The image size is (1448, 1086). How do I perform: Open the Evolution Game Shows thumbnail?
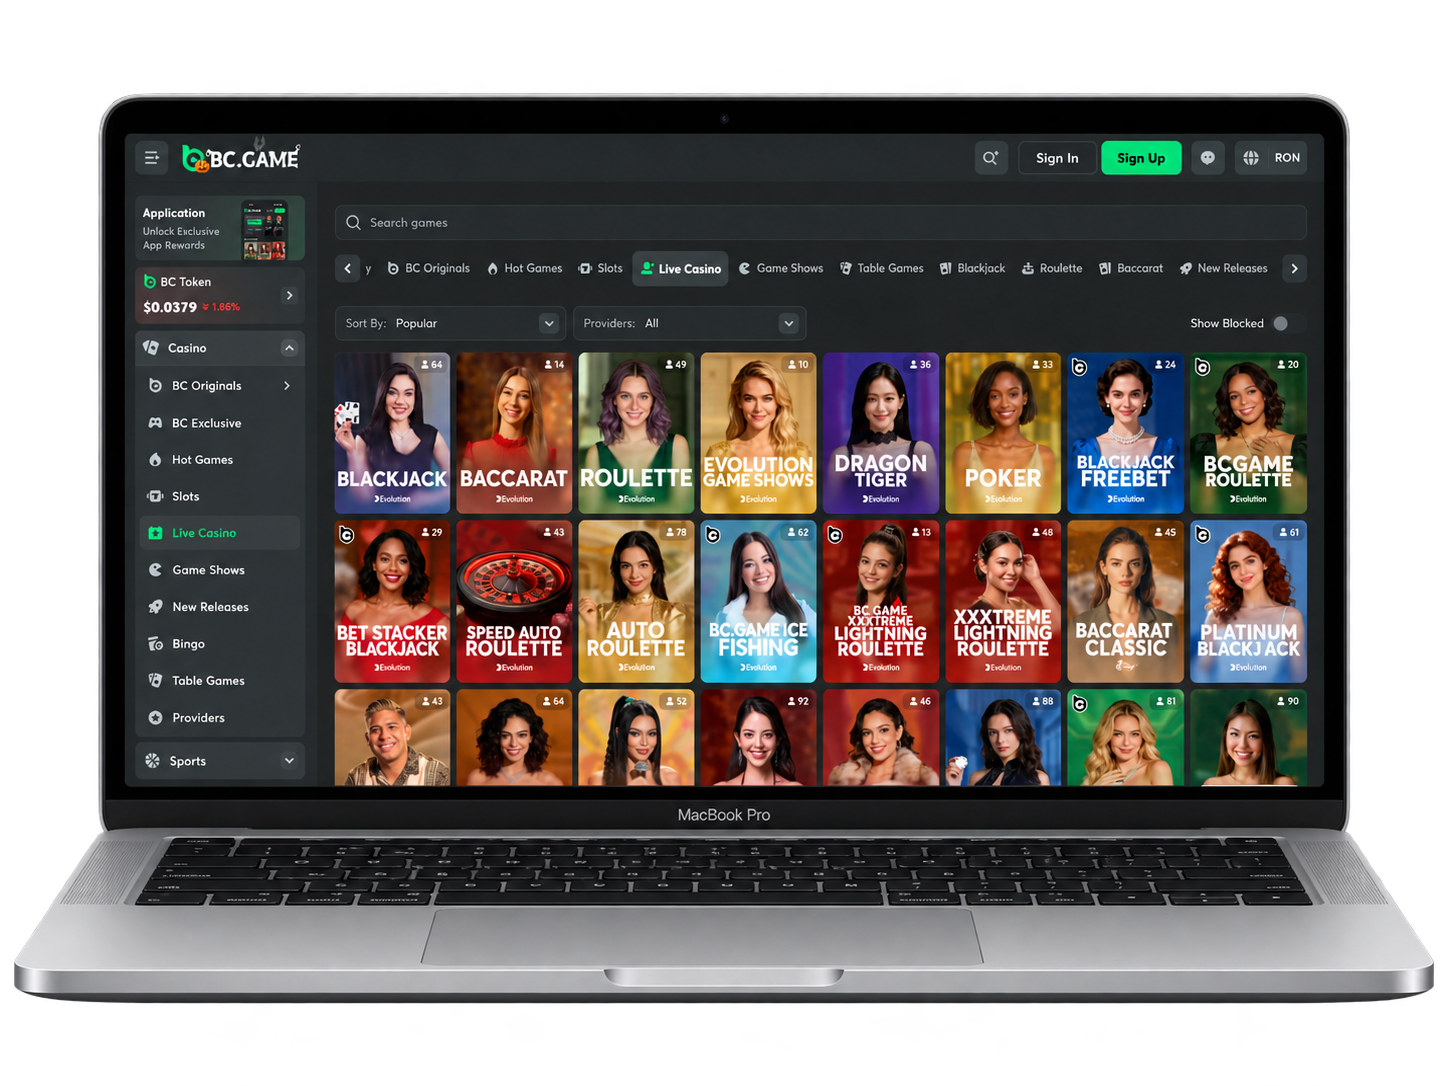759,433
